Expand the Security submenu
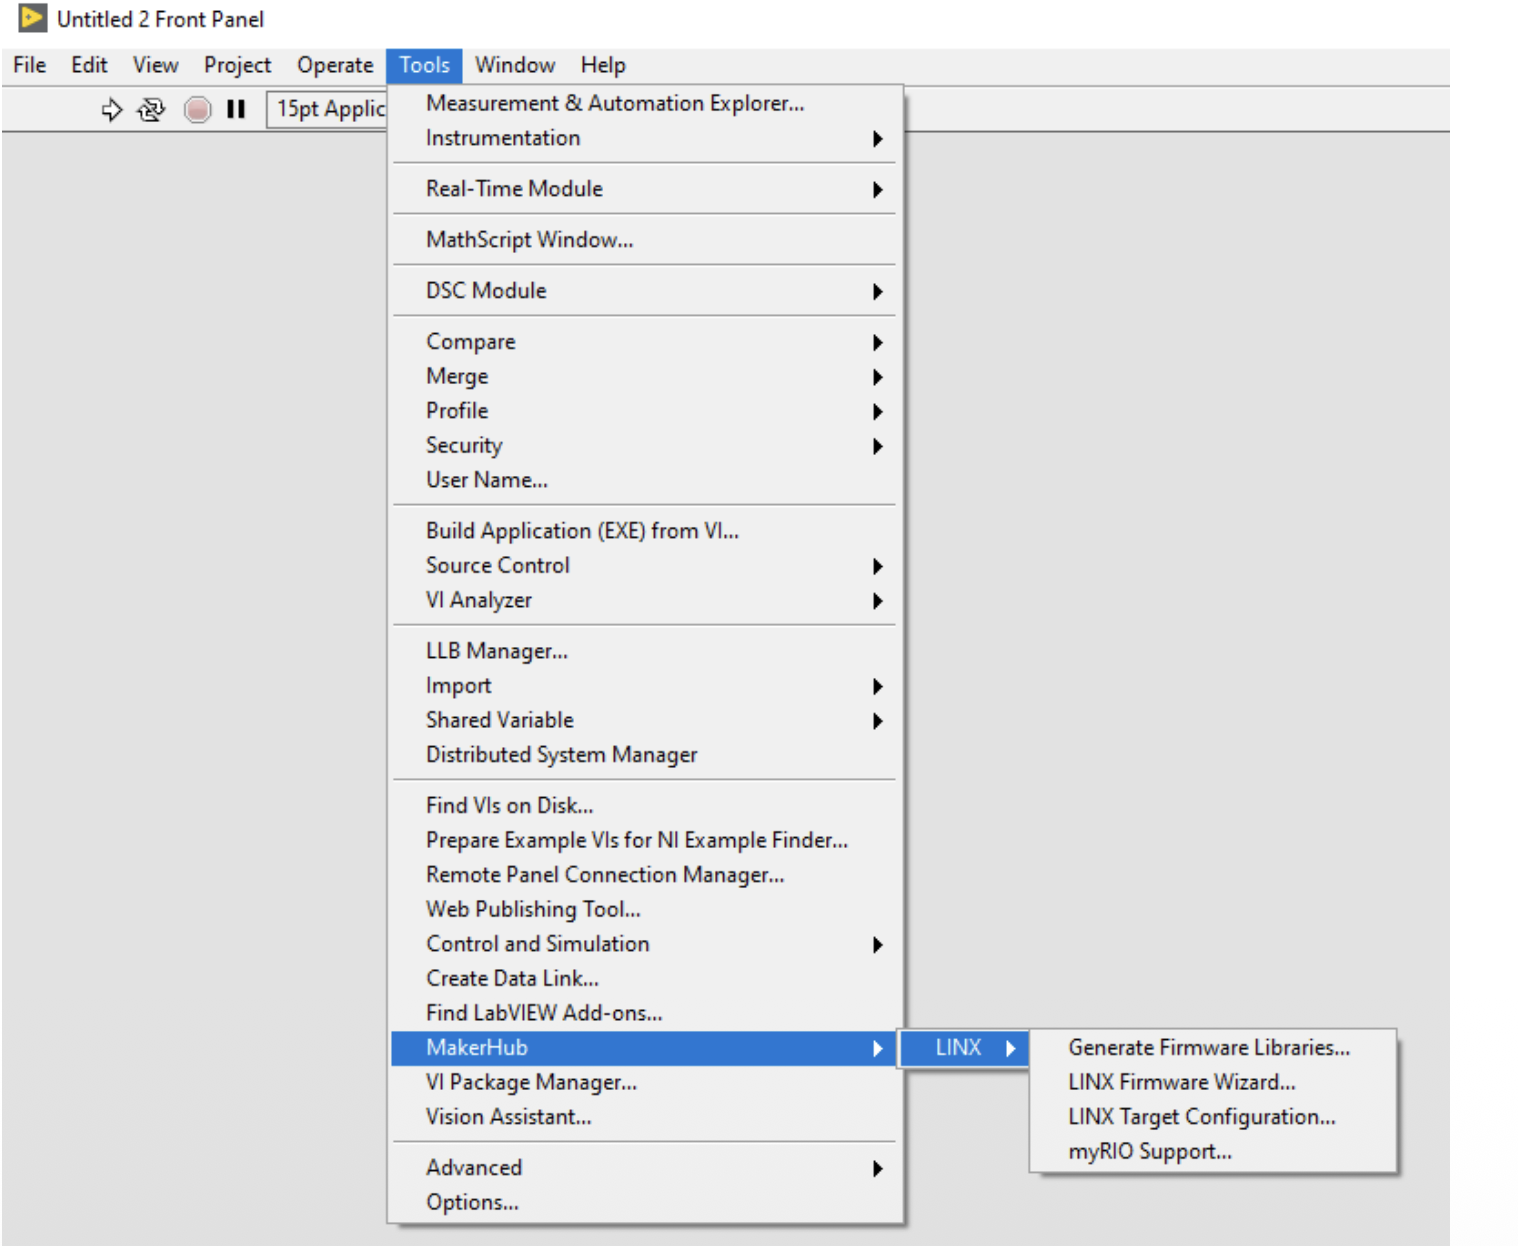This screenshot has width=1518, height=1246. [x=645, y=446]
